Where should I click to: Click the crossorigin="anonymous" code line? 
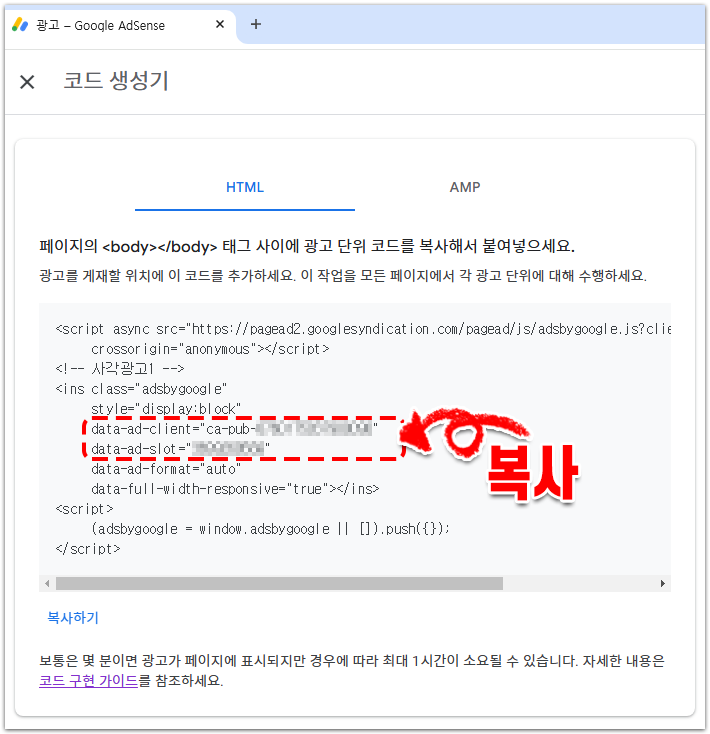[x=210, y=349]
